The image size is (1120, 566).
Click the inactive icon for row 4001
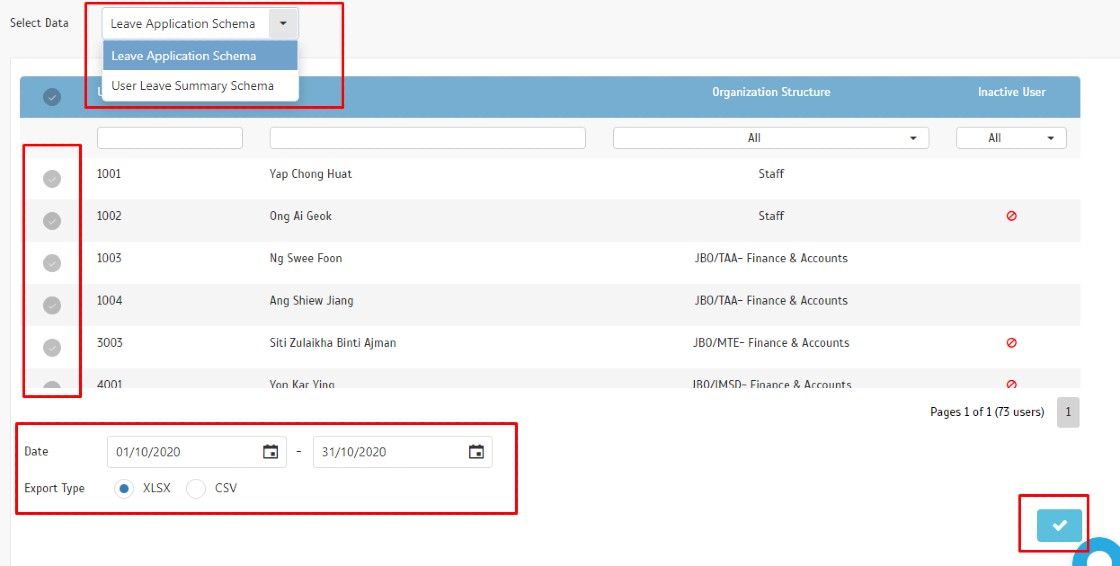coord(1011,384)
